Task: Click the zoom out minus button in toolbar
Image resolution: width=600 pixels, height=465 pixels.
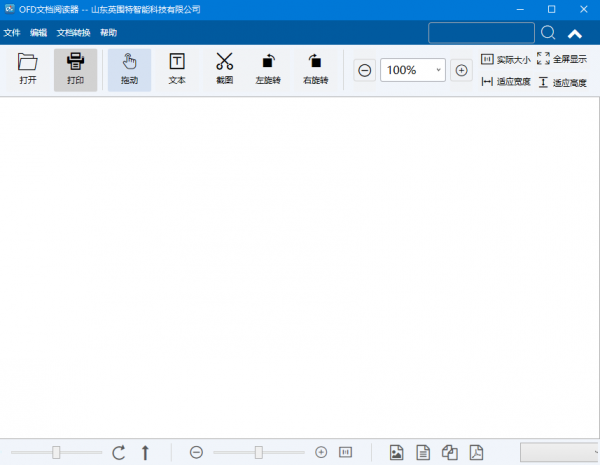Action: click(x=365, y=70)
